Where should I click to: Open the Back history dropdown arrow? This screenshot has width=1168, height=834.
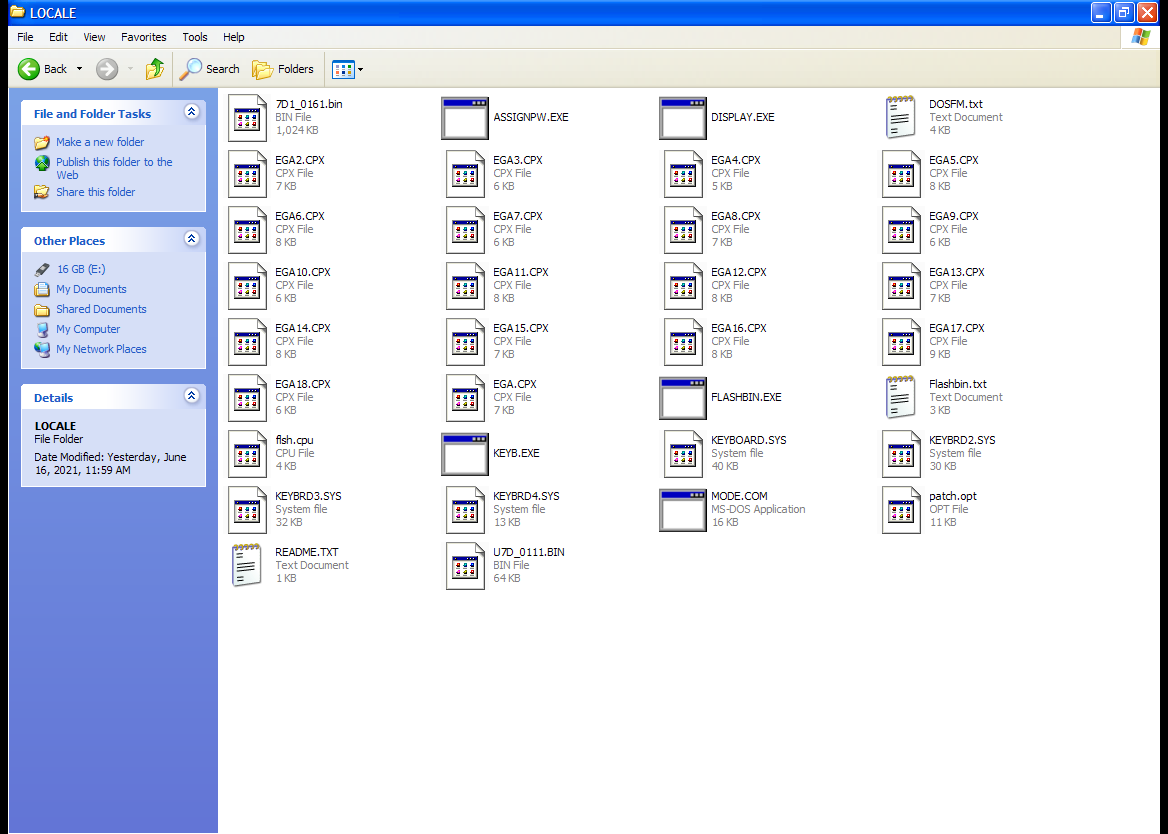(80, 69)
